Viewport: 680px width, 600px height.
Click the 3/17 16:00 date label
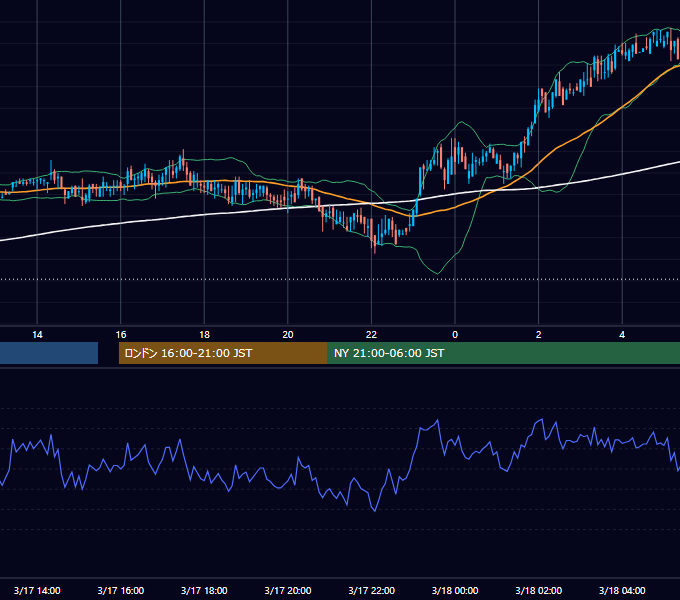[121, 590]
